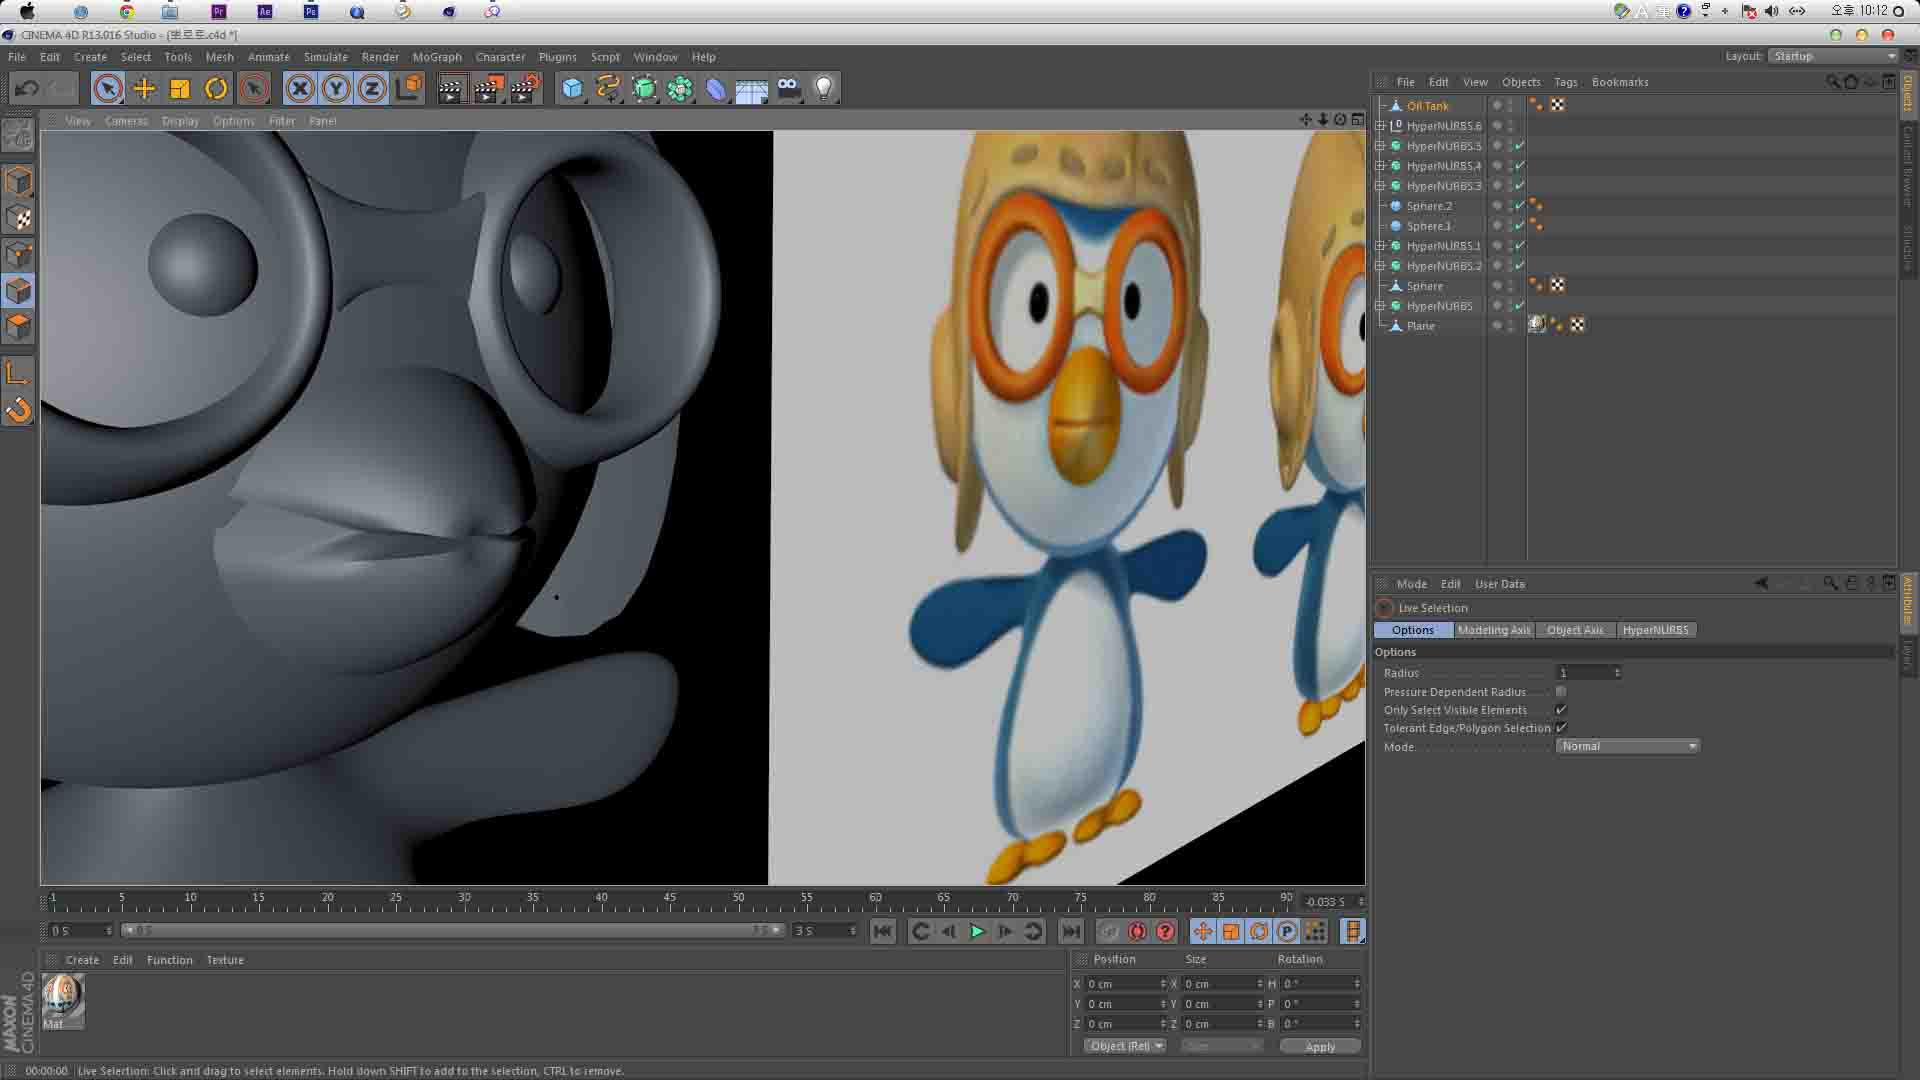Screen dimensions: 1920x1080
Task: Select the Scale tool
Action: click(180, 89)
